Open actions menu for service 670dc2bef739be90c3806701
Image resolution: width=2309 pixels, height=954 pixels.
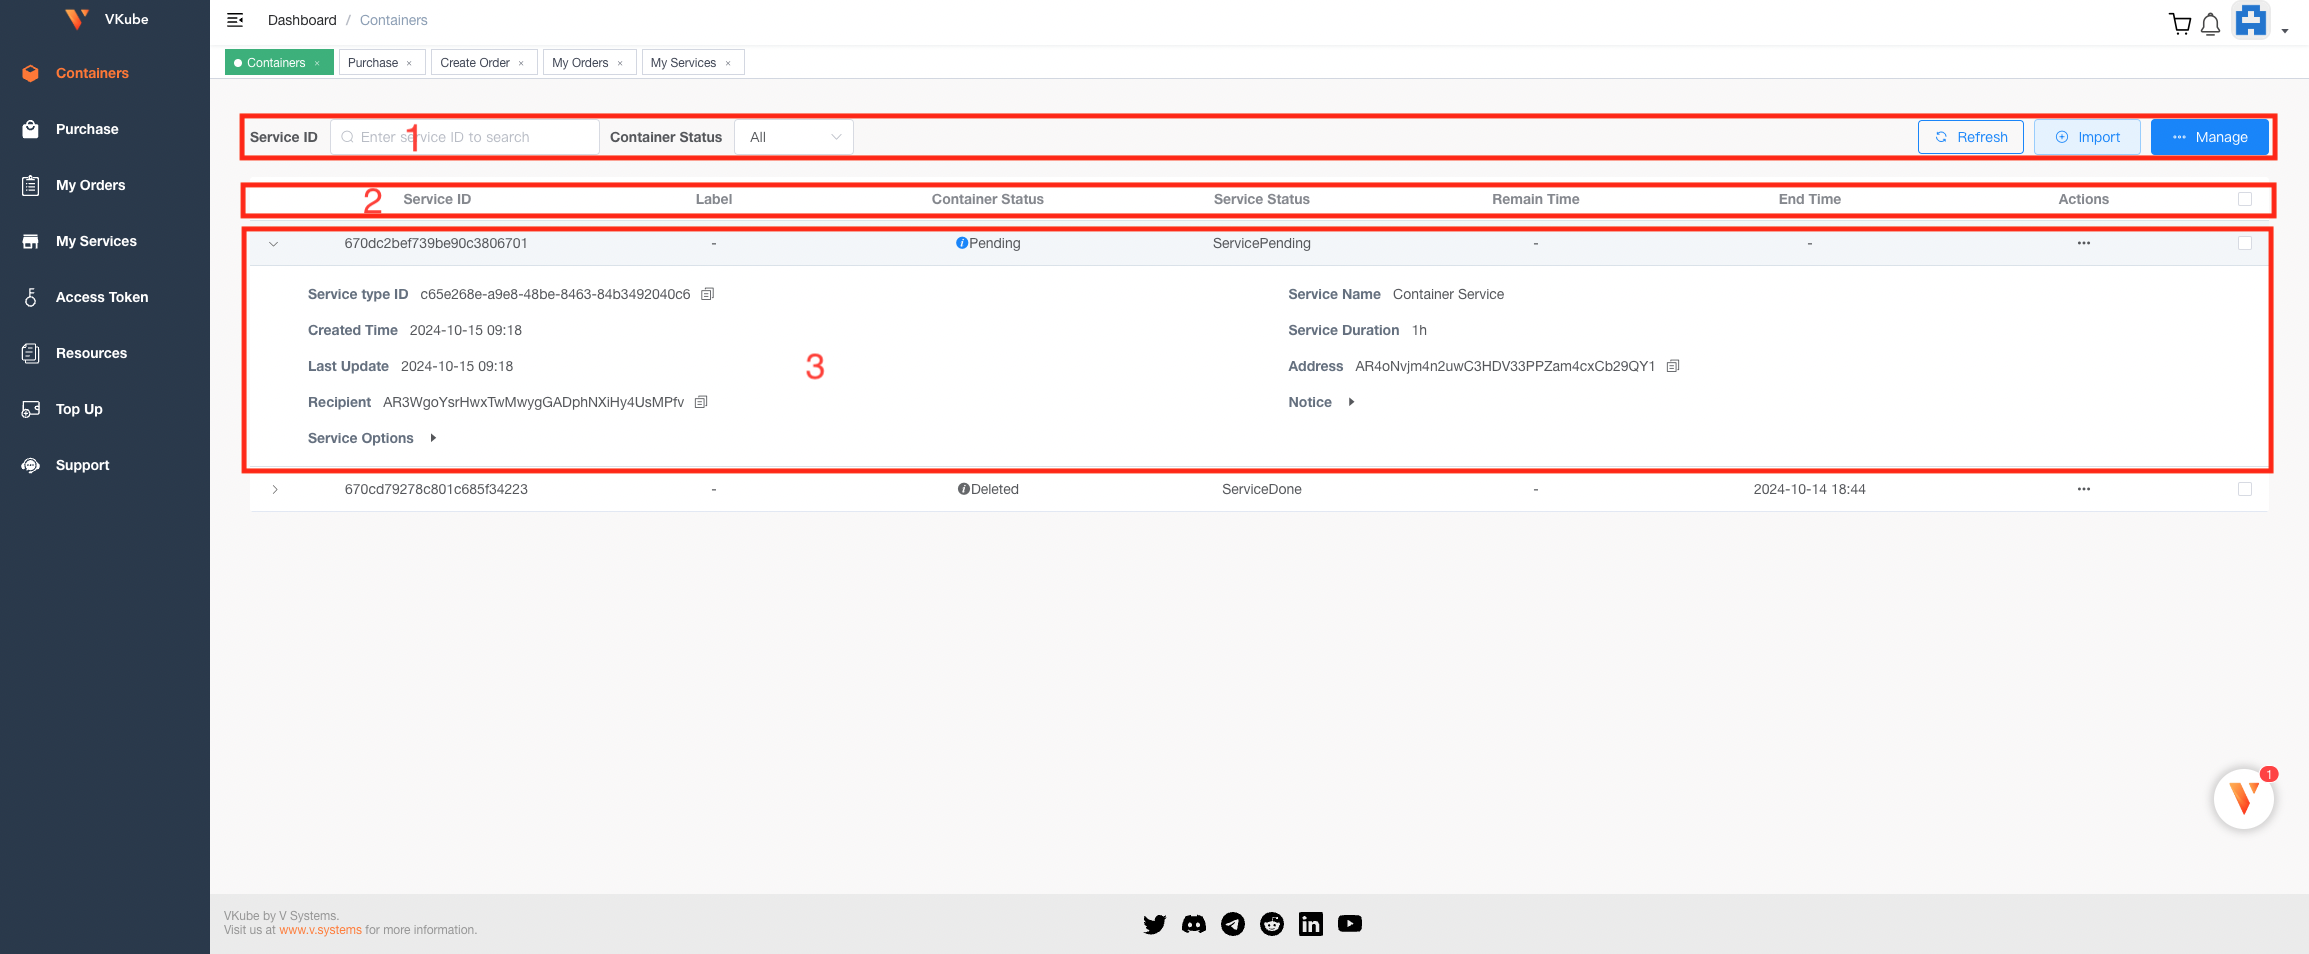(2084, 243)
